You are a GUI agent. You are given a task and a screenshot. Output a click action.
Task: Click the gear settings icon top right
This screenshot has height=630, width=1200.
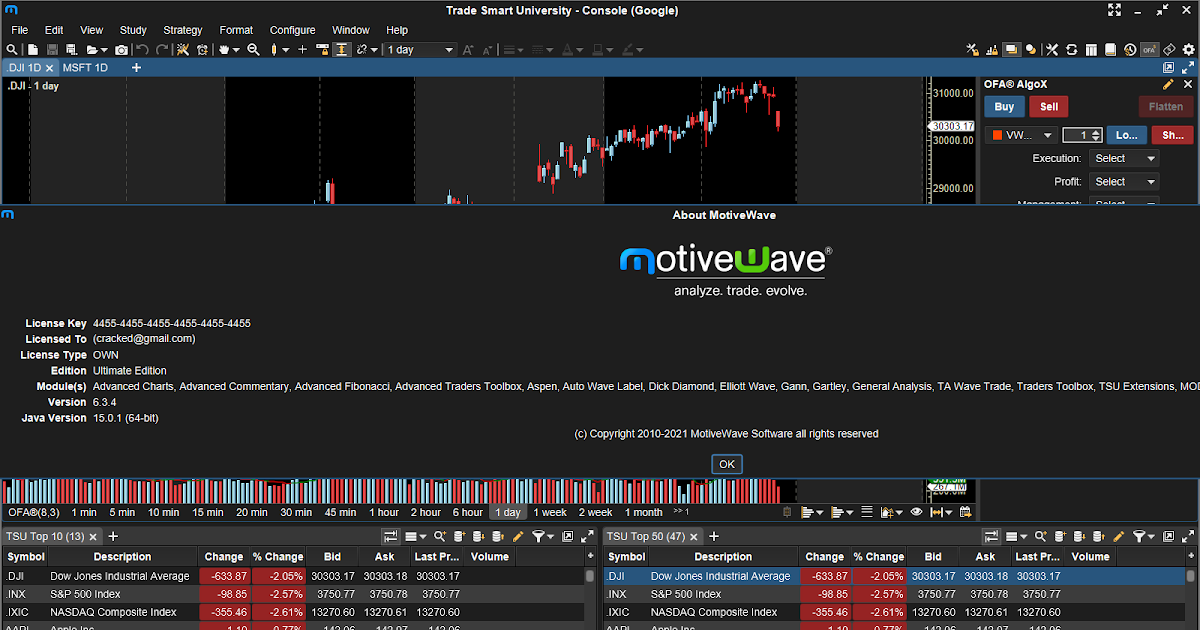1188,49
